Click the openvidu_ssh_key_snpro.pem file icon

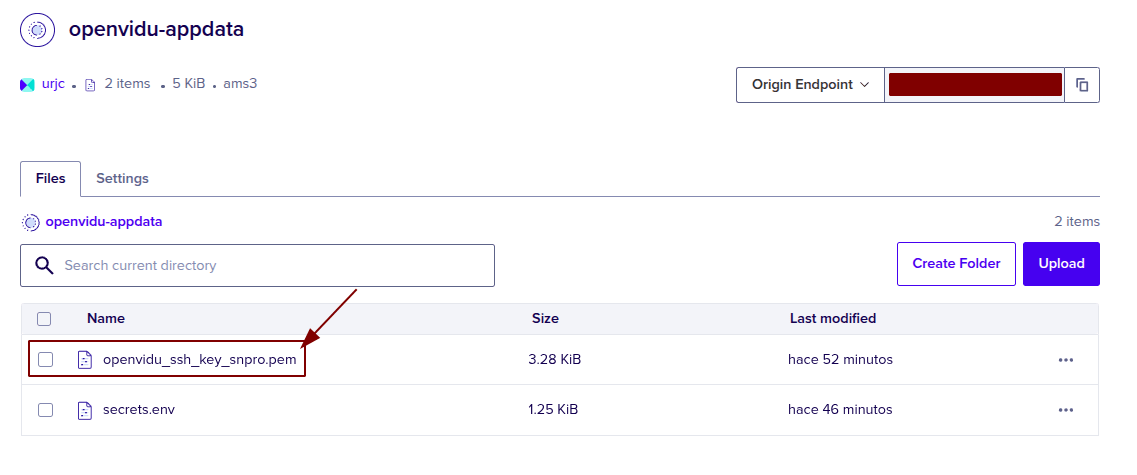point(85,359)
